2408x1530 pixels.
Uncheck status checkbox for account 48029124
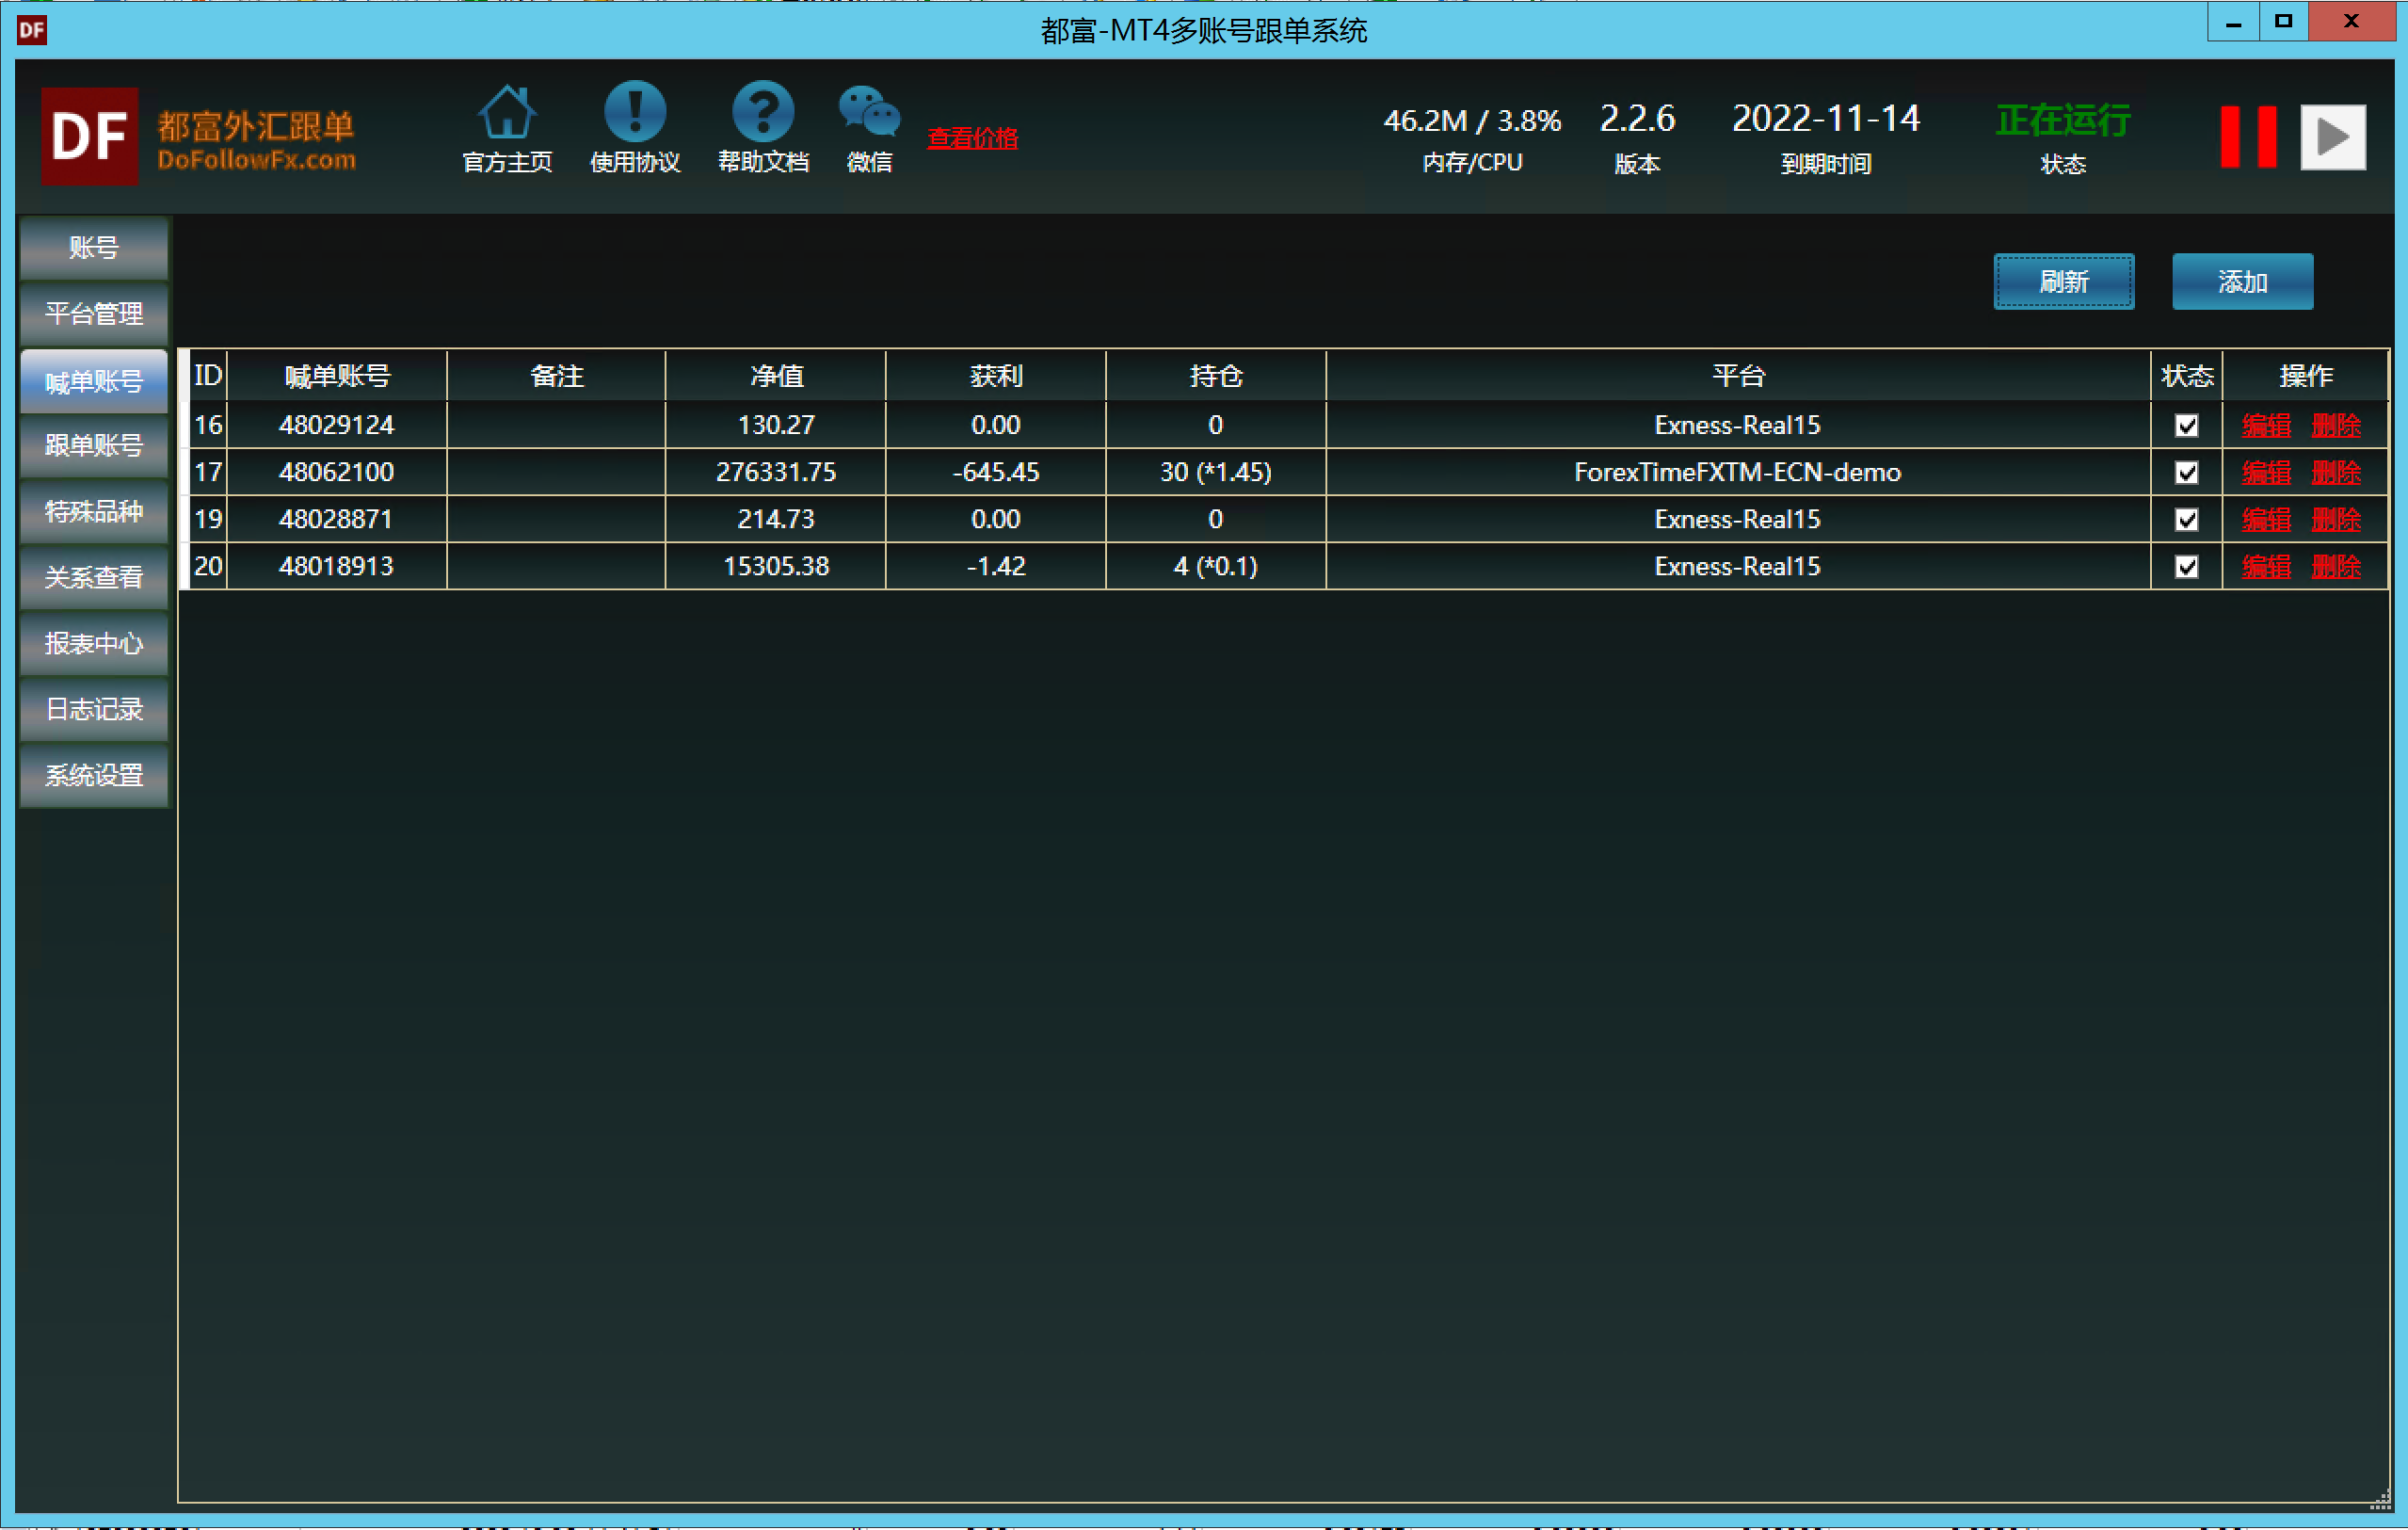pos(2186,426)
